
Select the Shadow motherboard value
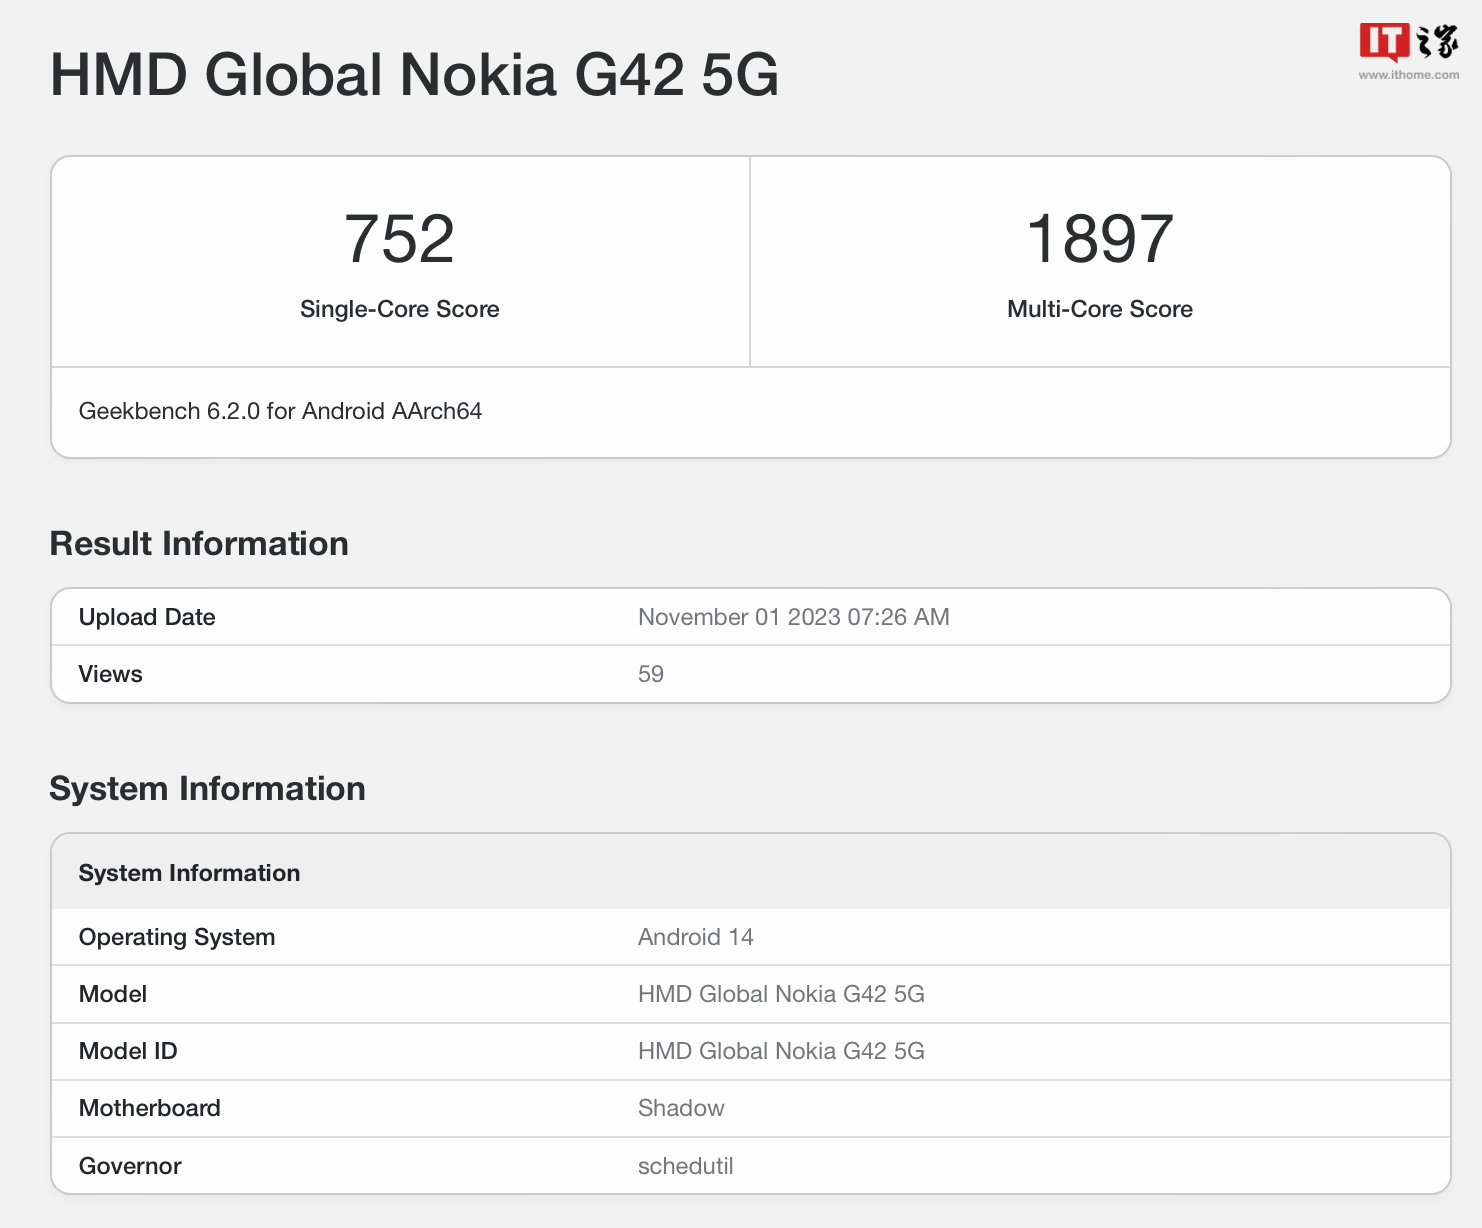point(681,1108)
